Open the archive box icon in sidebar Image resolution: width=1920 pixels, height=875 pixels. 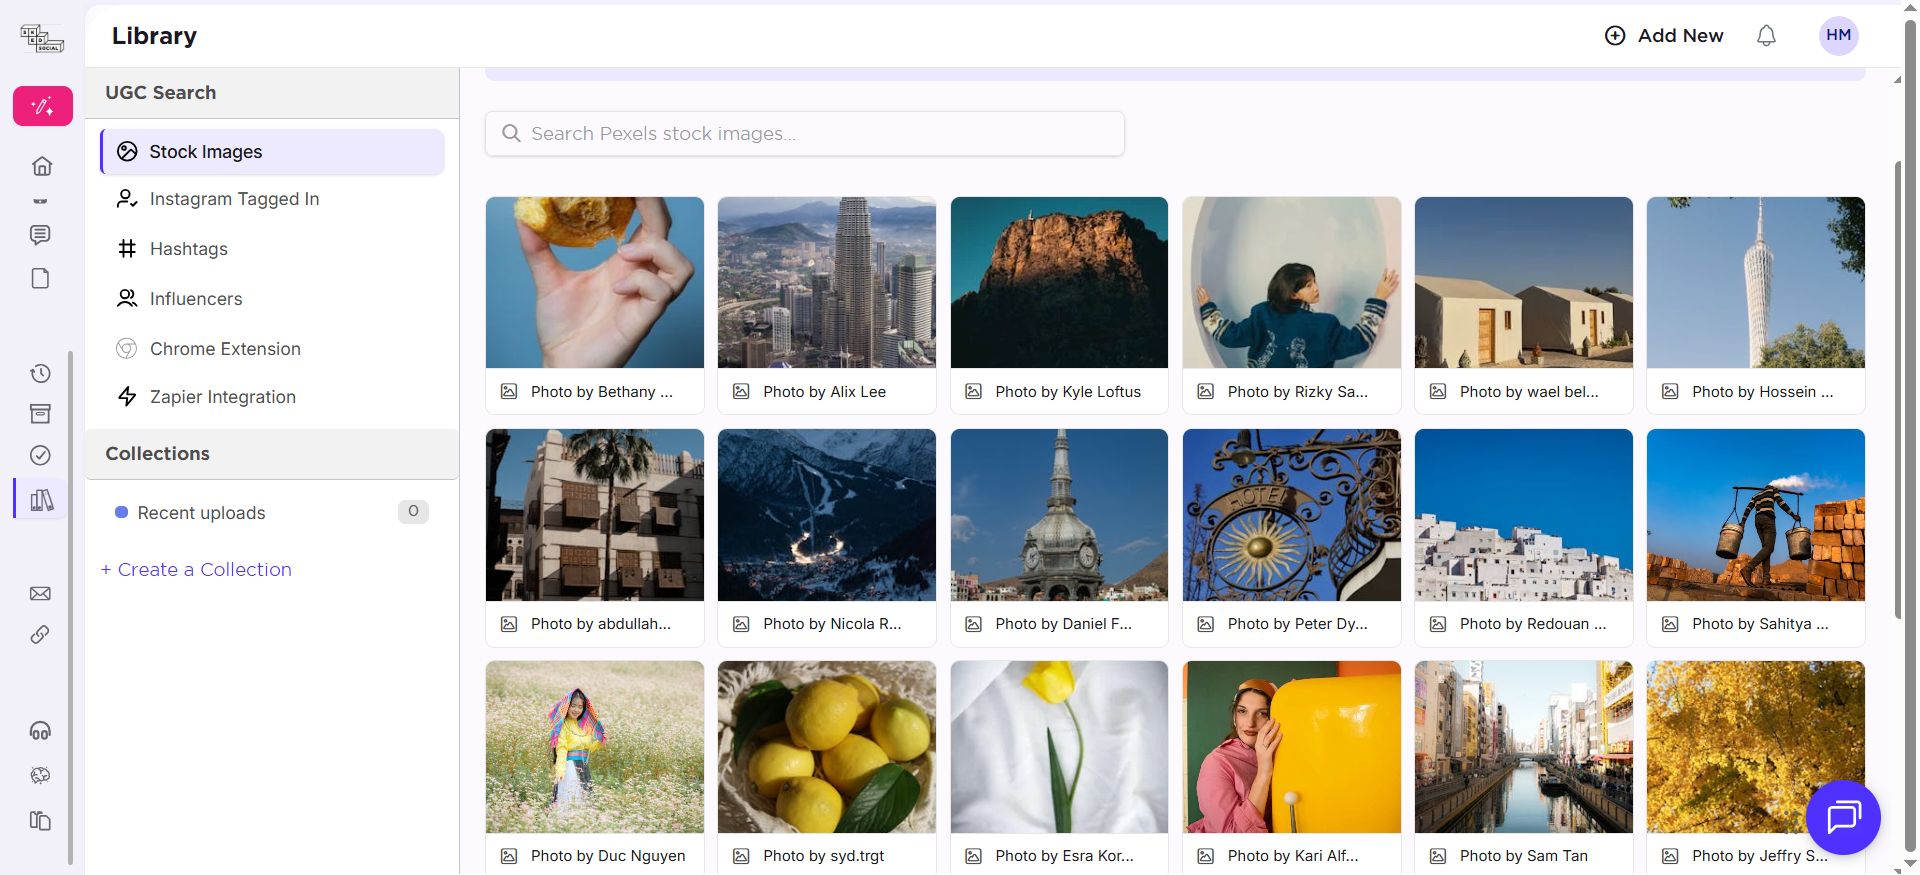point(40,414)
